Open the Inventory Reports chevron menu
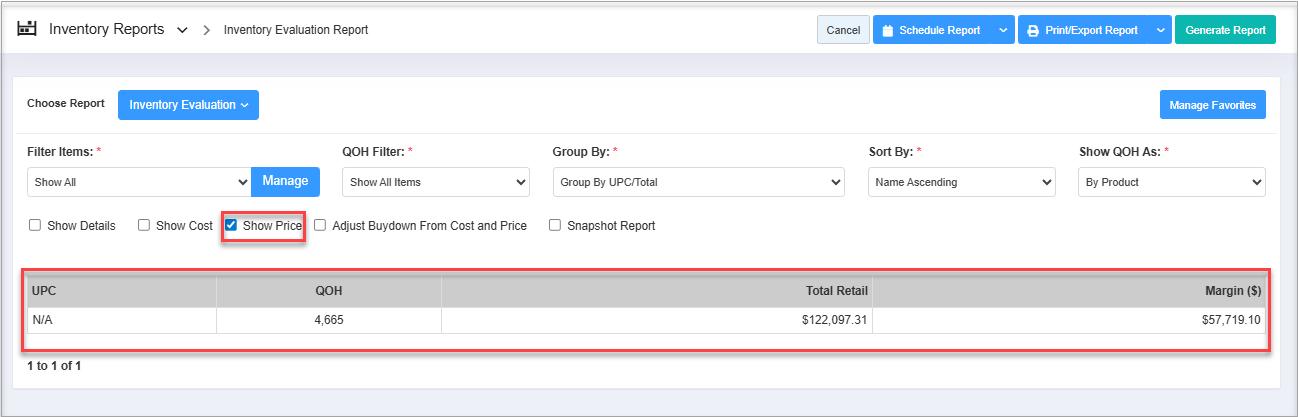This screenshot has height=417, width=1298. click(x=182, y=30)
